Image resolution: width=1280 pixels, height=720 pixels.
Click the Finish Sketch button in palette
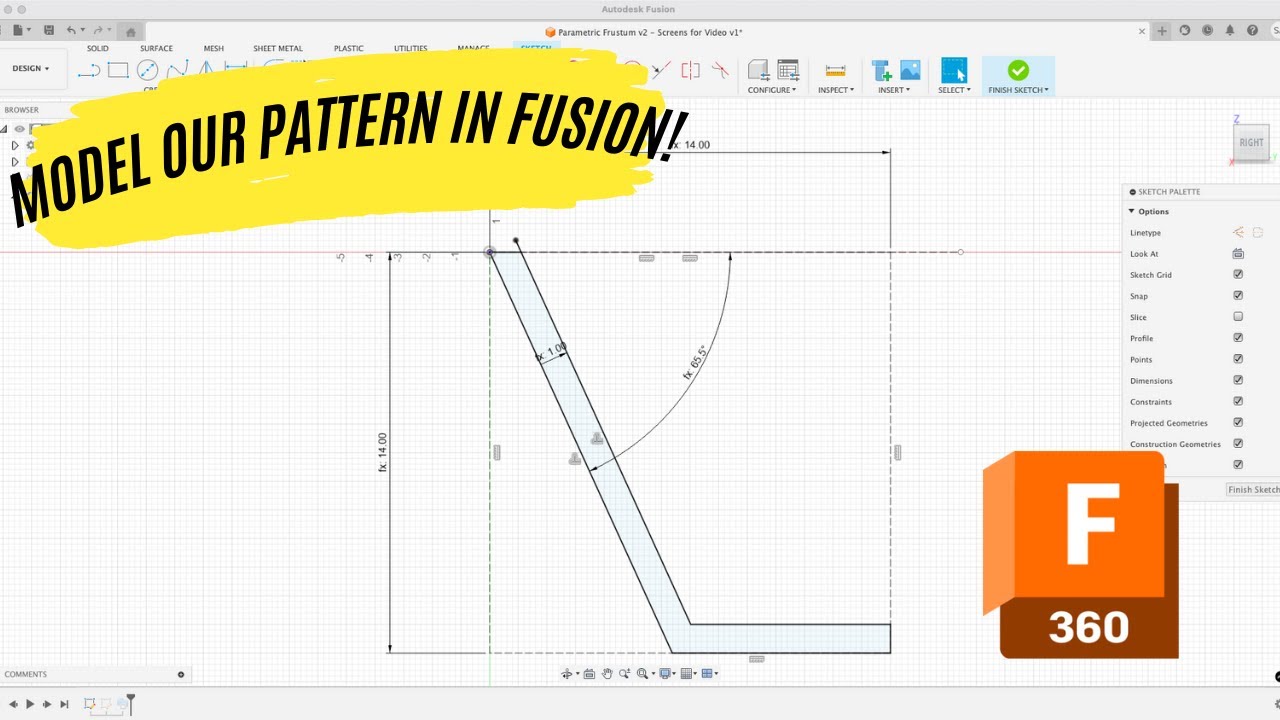[x=1253, y=490]
